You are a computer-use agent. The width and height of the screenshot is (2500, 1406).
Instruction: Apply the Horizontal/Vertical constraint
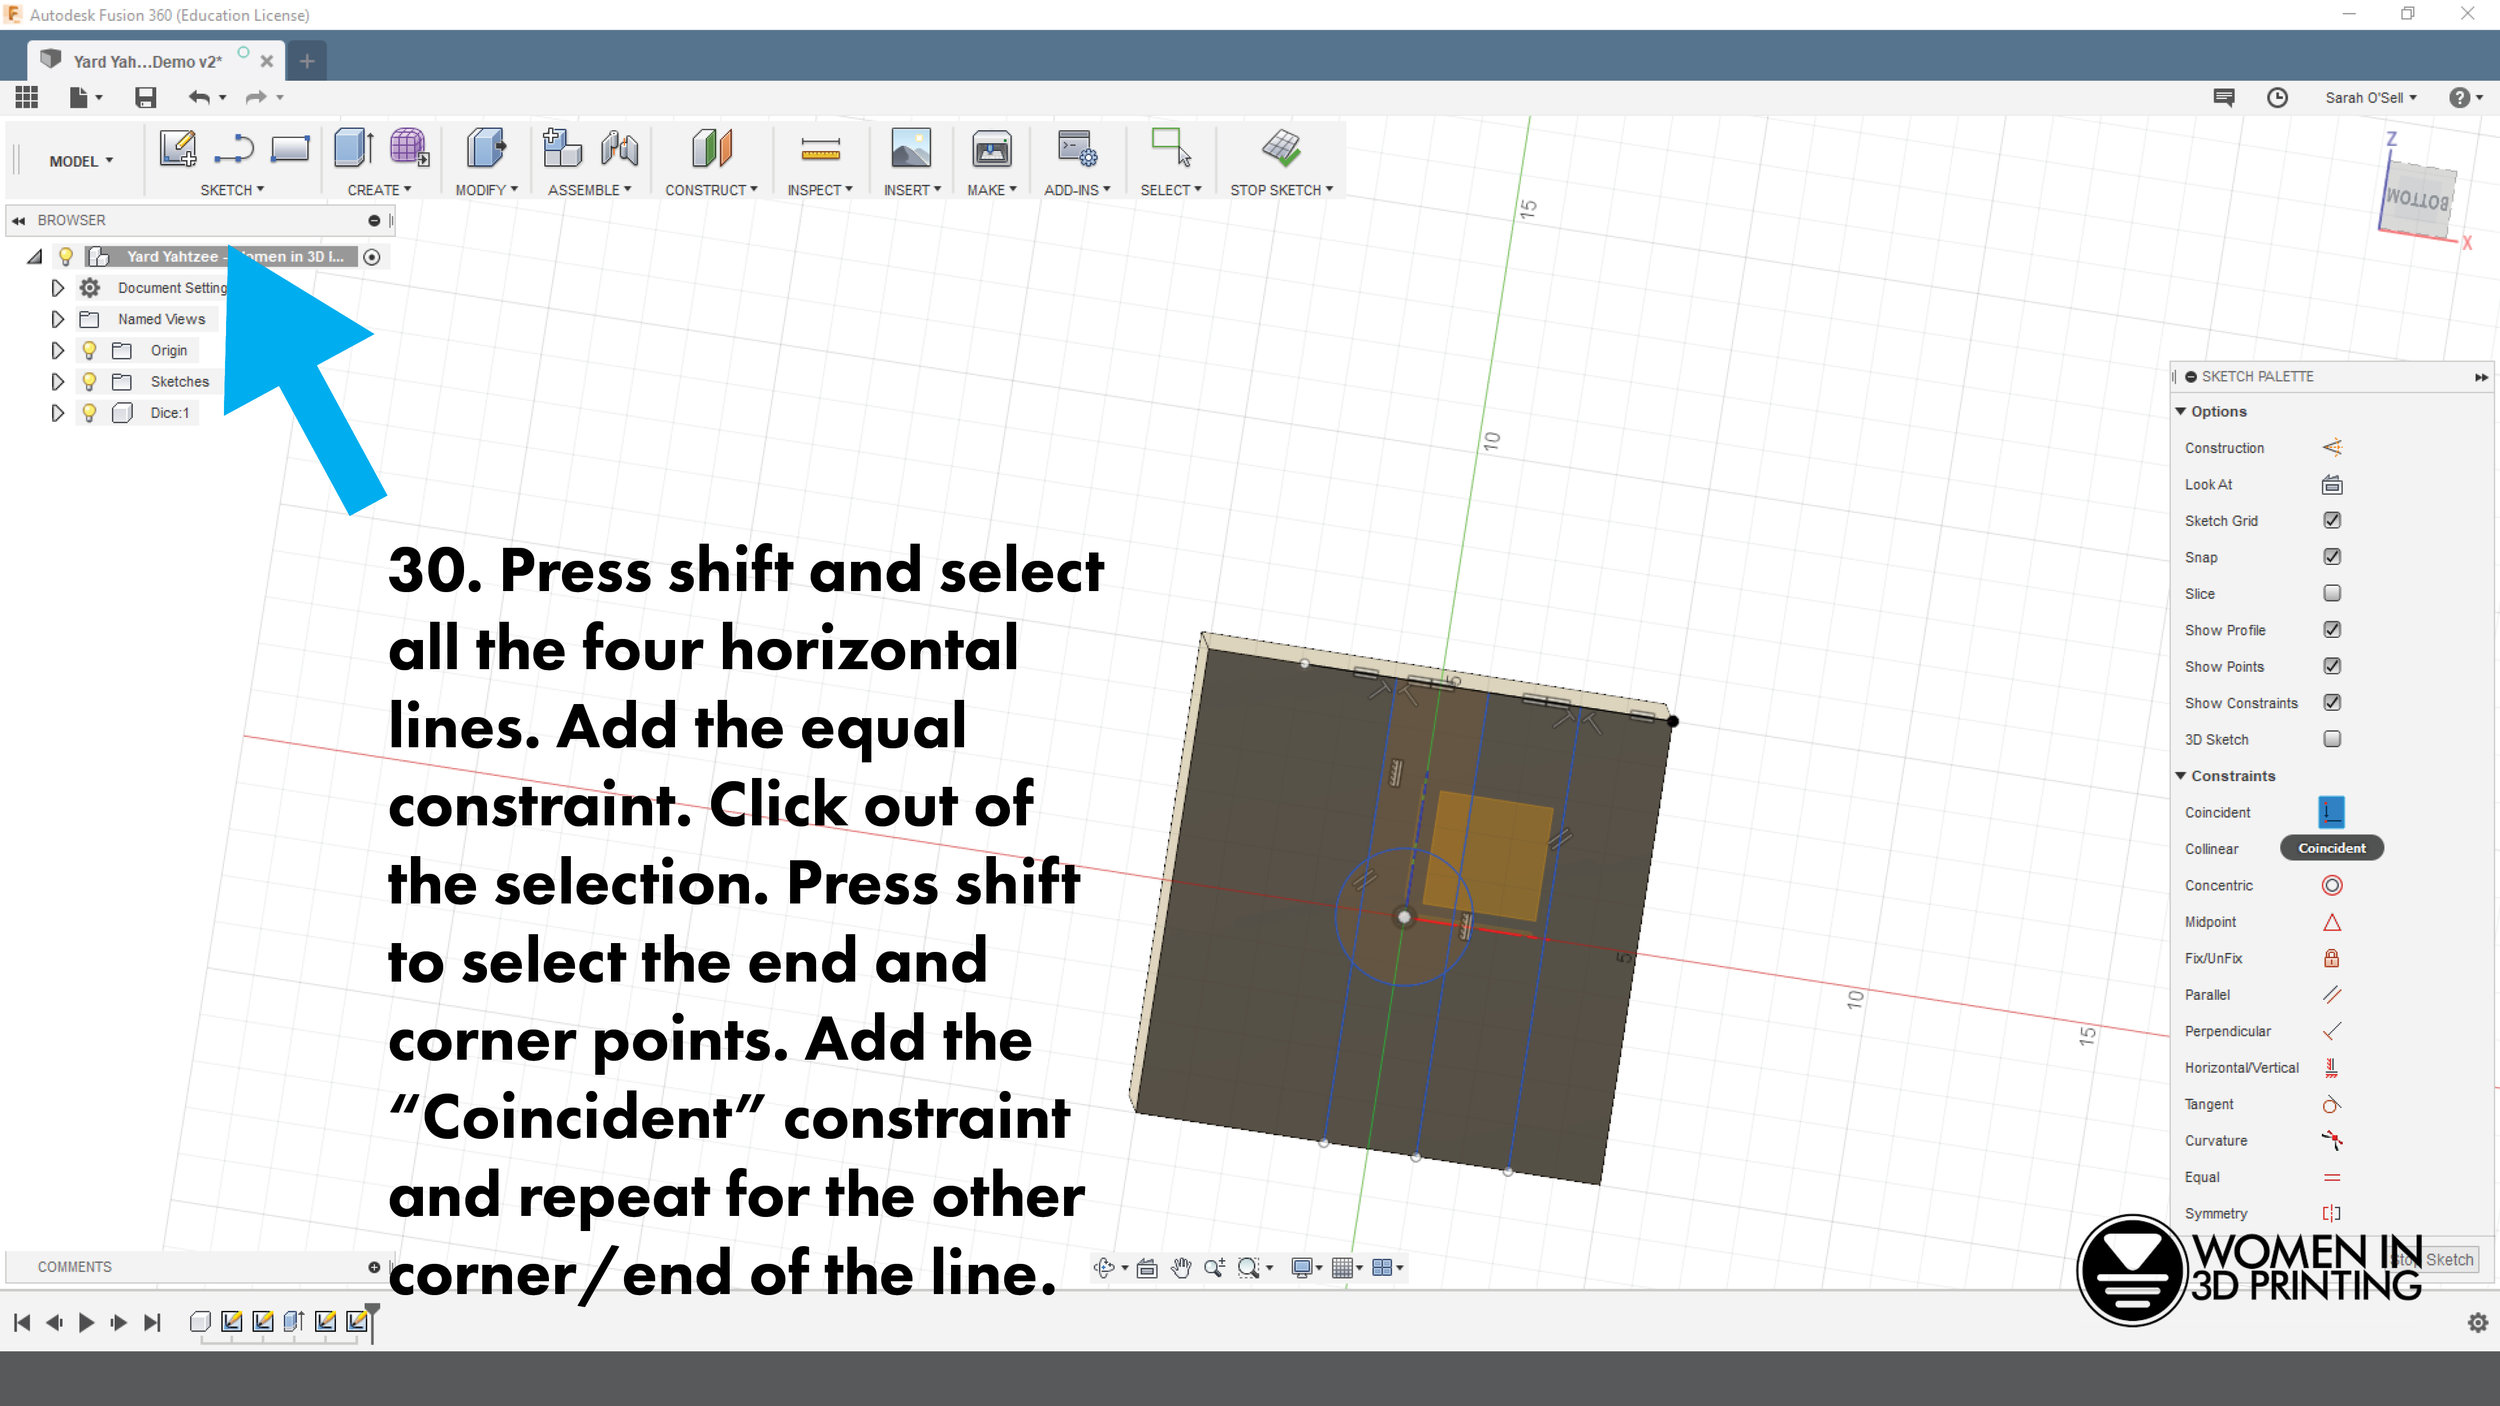[2332, 1068]
